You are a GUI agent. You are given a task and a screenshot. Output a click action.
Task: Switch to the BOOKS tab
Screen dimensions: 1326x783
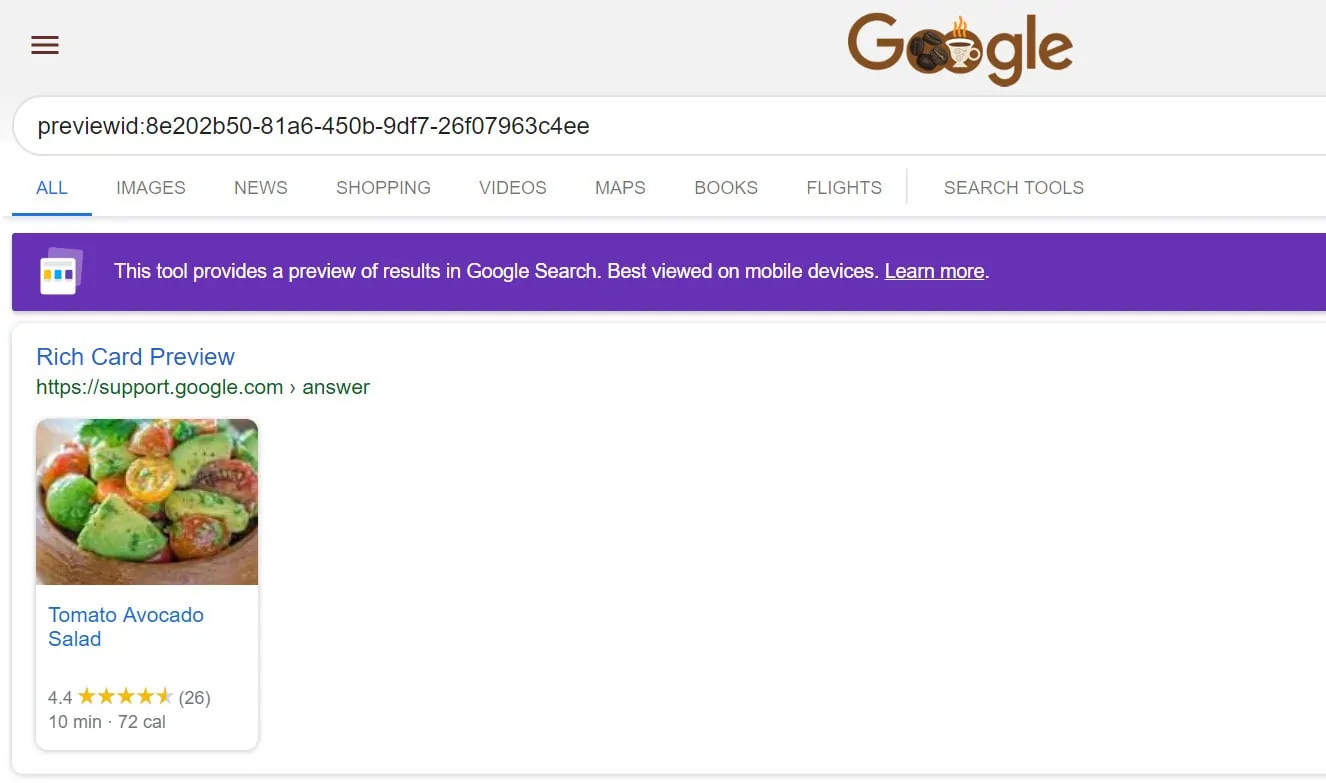coord(726,187)
